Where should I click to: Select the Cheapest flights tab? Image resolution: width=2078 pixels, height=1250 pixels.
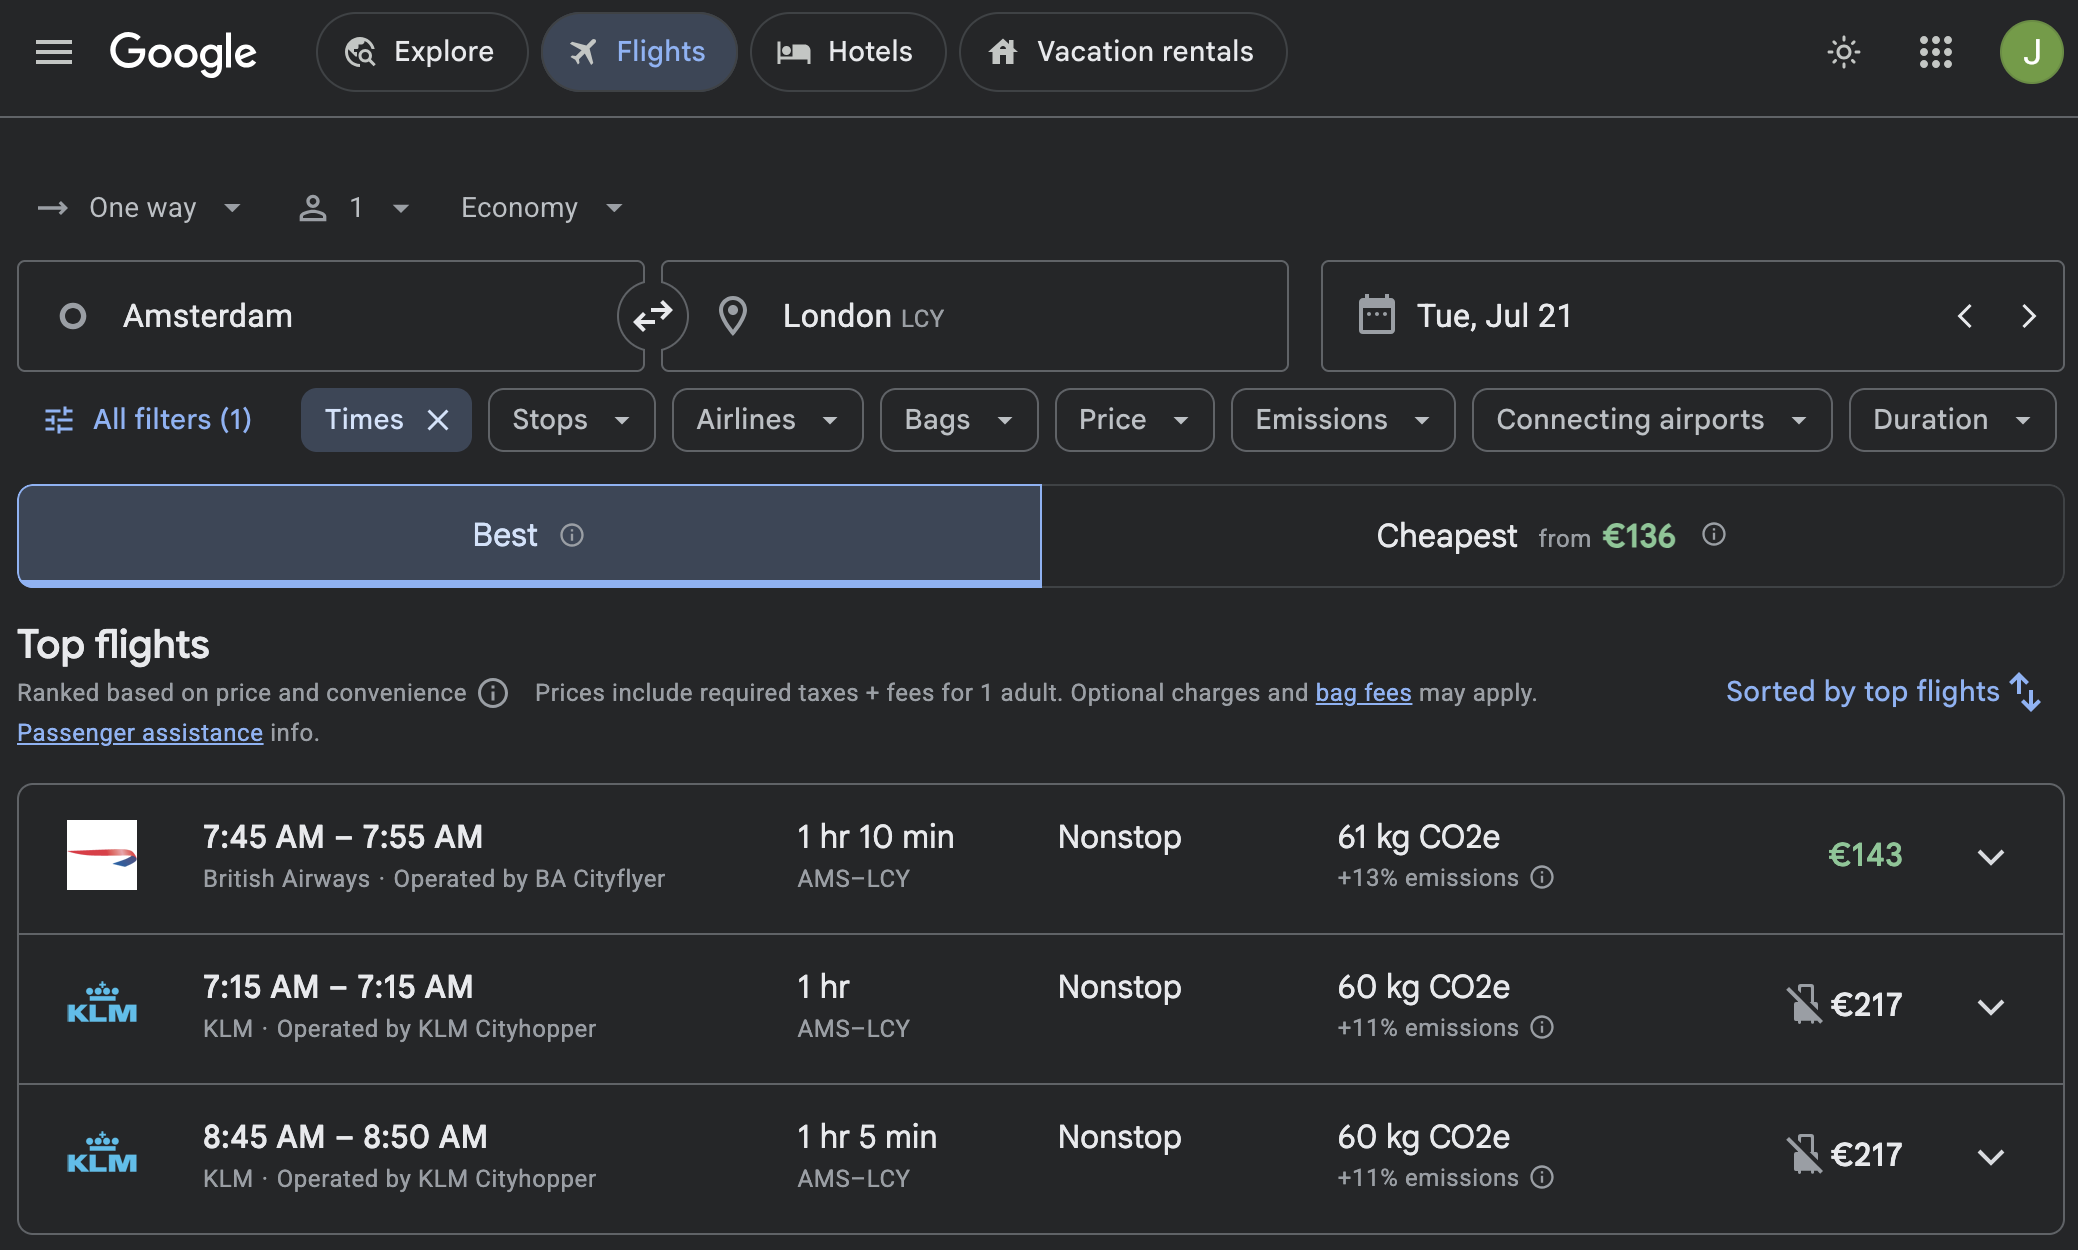click(1552, 535)
